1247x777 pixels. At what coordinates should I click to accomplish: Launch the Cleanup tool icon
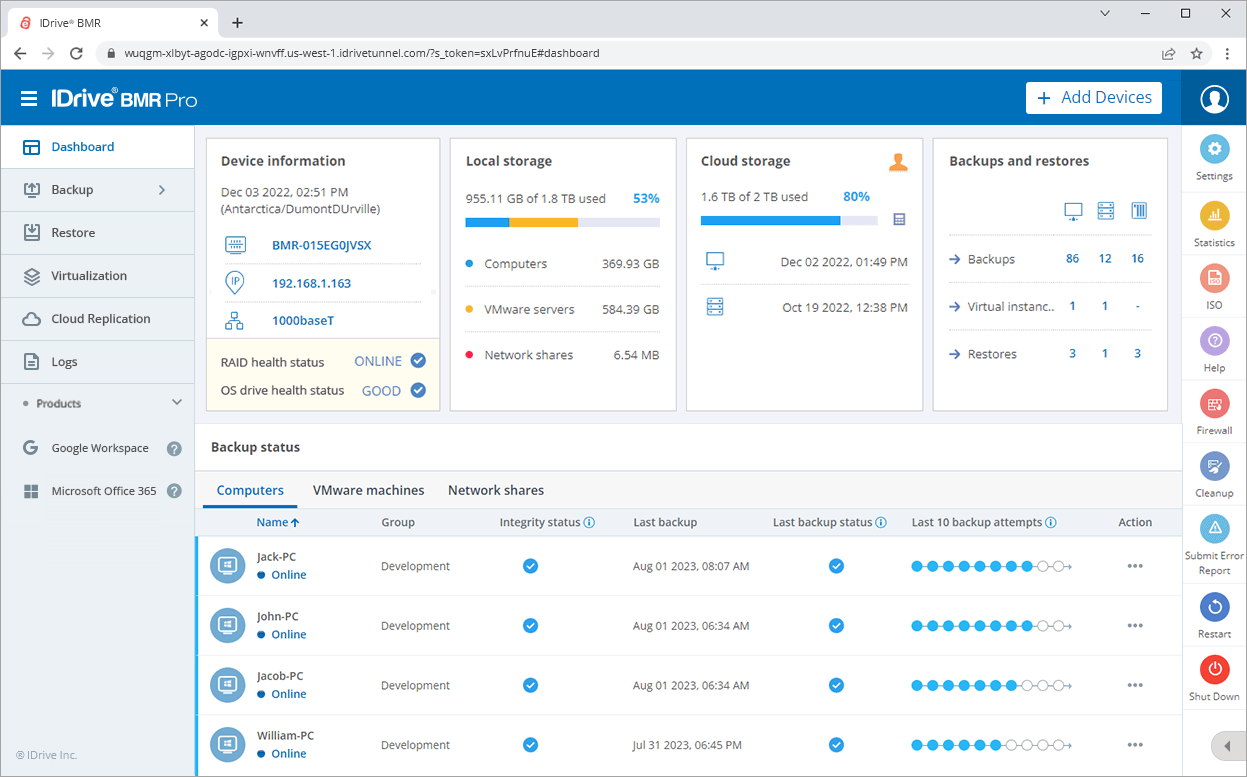pos(1213,467)
